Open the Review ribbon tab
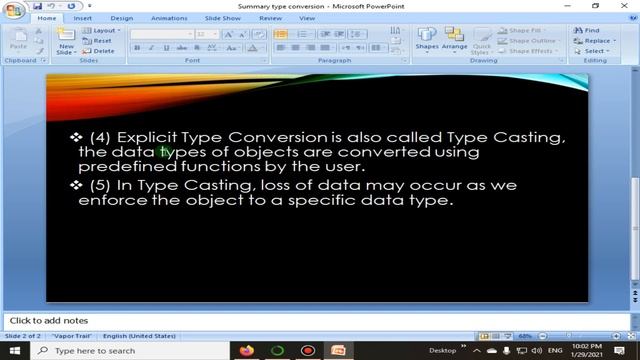640x360 pixels. [x=270, y=18]
